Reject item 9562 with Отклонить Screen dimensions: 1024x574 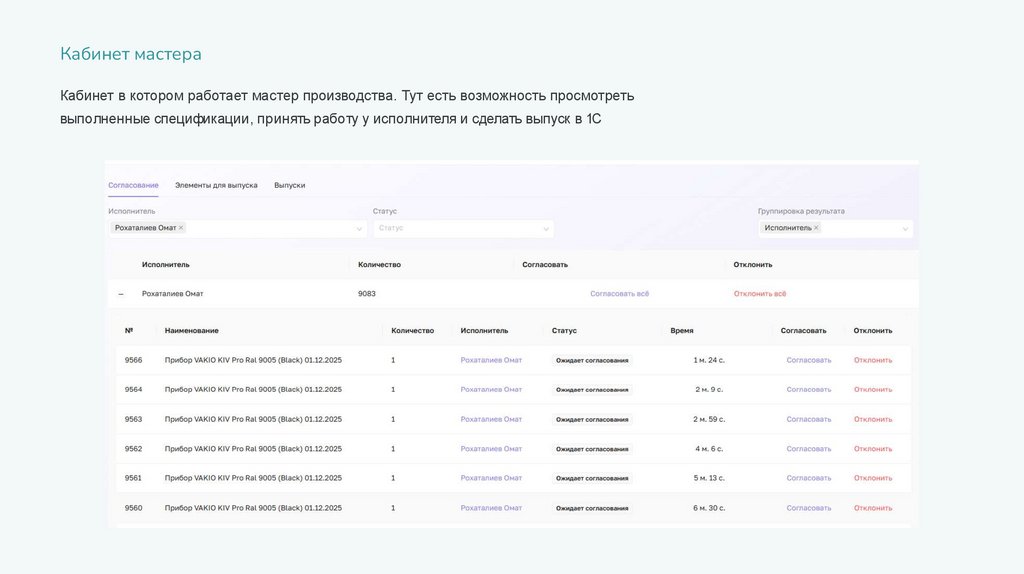tap(873, 449)
